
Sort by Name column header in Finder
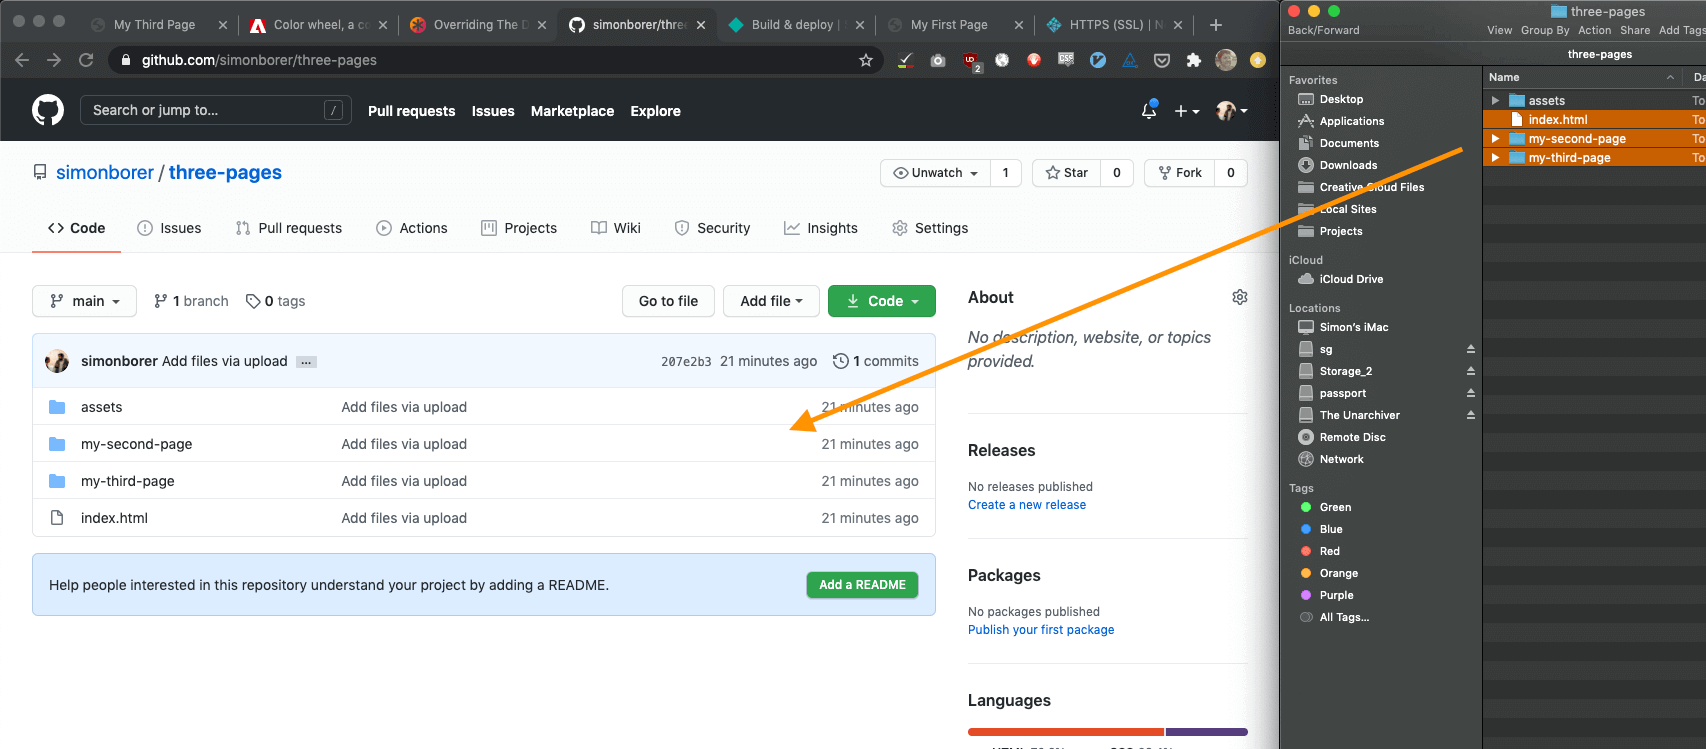pos(1582,77)
